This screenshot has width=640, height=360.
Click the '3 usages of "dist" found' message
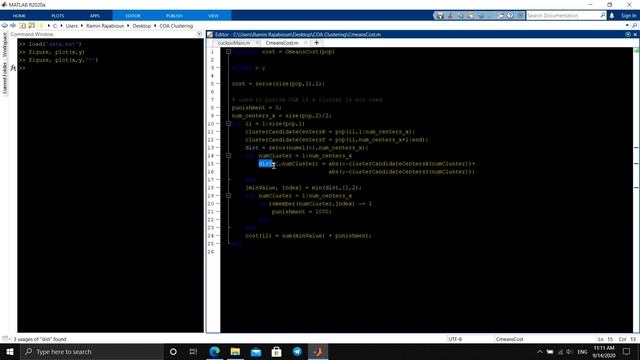tap(40, 339)
